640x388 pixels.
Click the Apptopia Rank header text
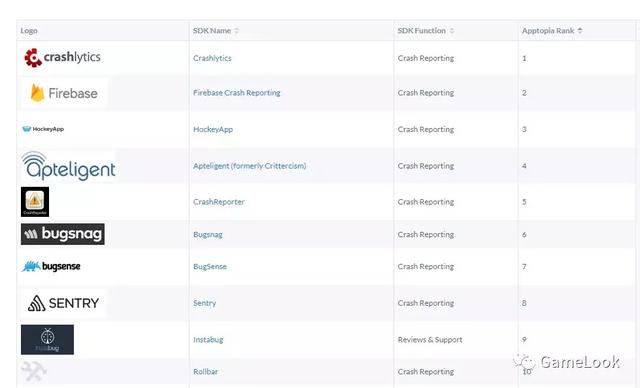pos(548,31)
